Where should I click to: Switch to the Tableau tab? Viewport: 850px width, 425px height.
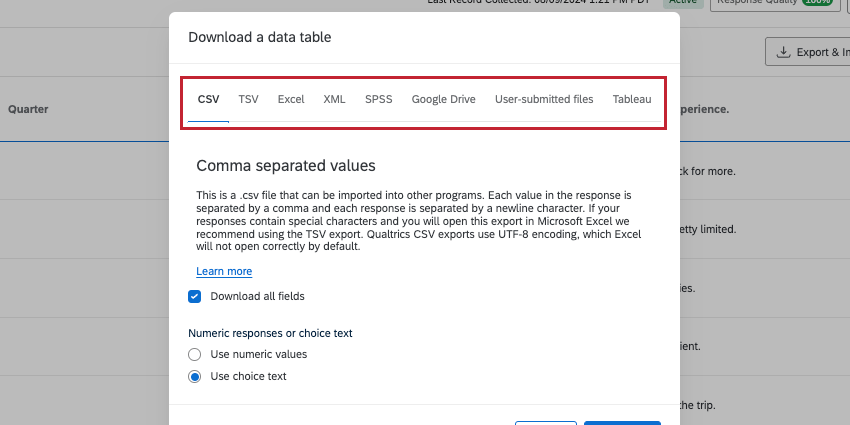[x=632, y=99]
